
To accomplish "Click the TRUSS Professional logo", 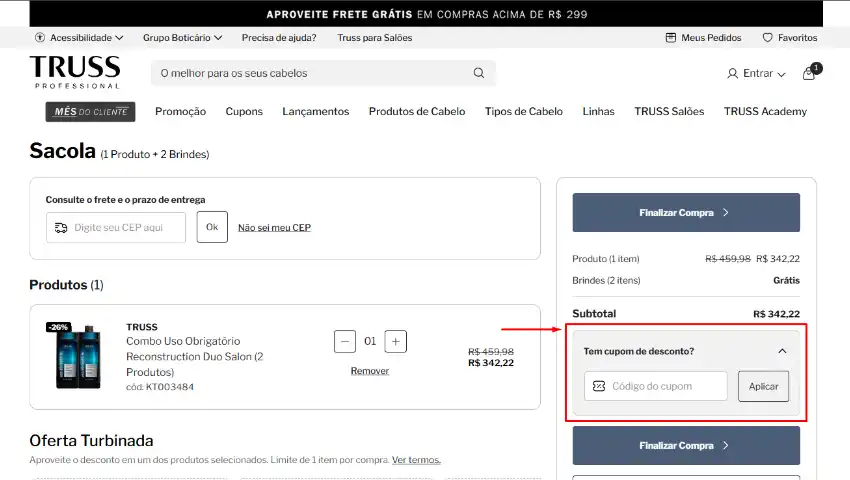I will pyautogui.click(x=75, y=72).
